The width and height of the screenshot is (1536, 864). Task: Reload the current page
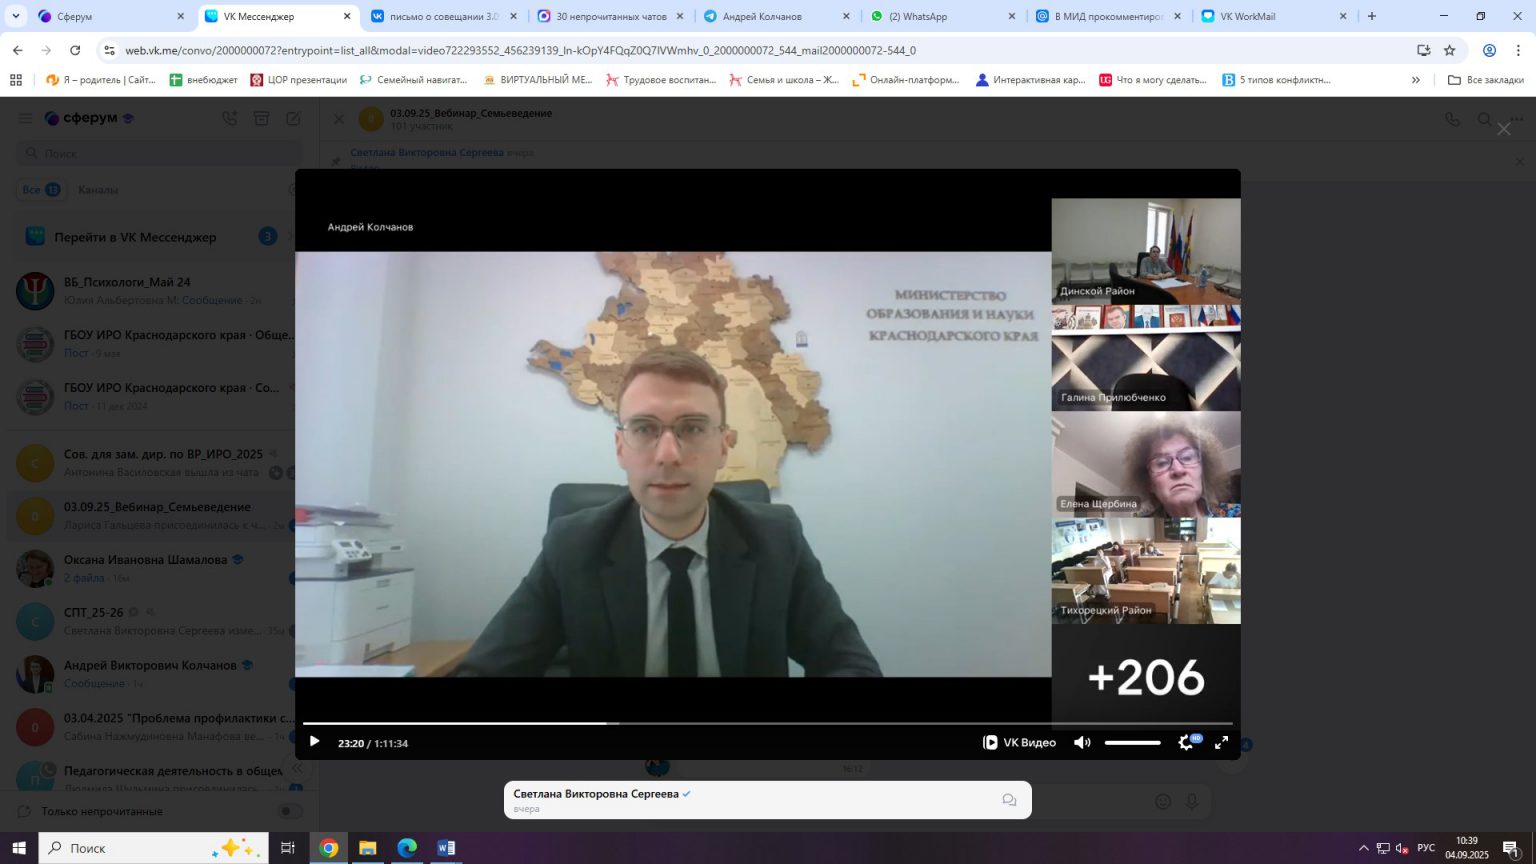tap(75, 50)
